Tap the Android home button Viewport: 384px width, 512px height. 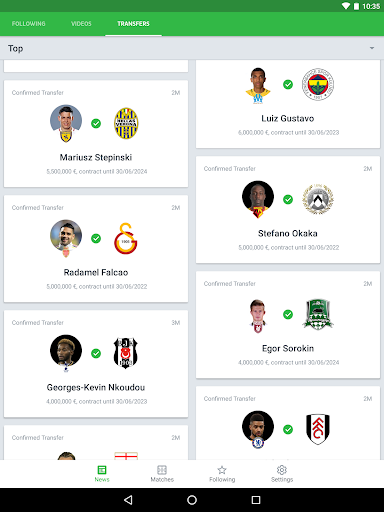[192, 500]
